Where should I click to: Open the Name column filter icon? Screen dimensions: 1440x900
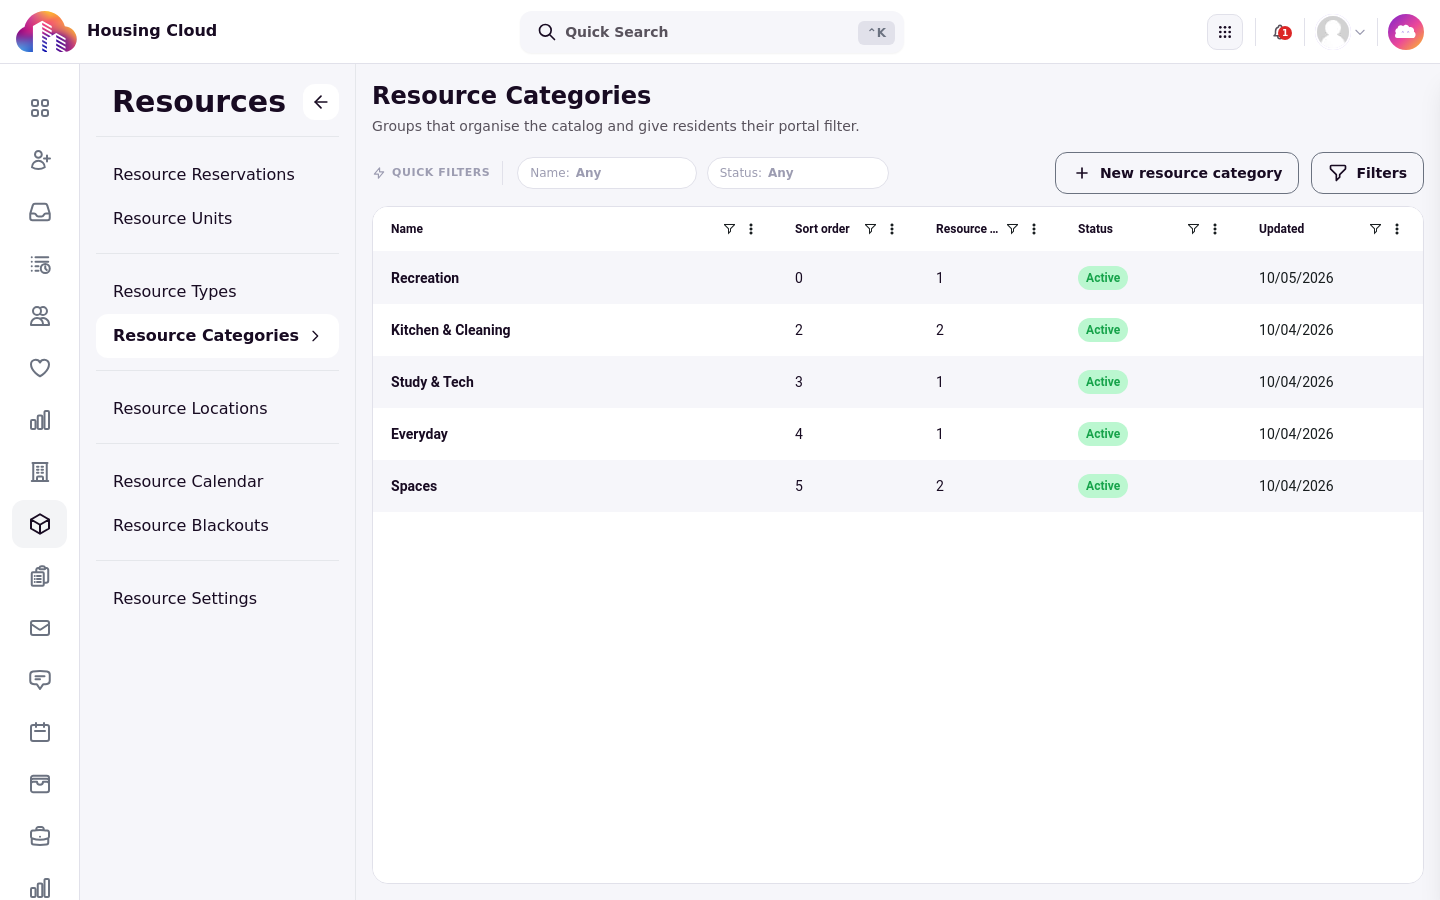pyautogui.click(x=729, y=229)
